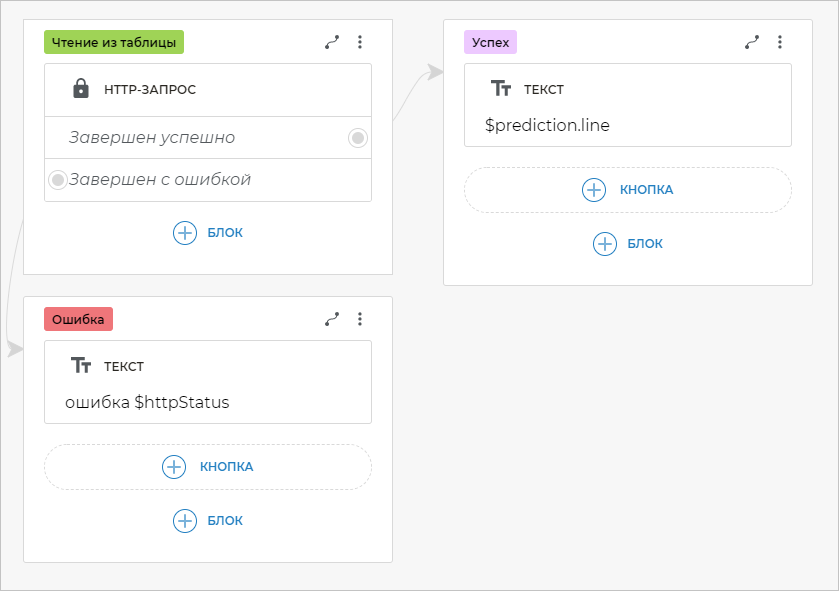Add a Кнопка in the Успех card

(x=627, y=190)
